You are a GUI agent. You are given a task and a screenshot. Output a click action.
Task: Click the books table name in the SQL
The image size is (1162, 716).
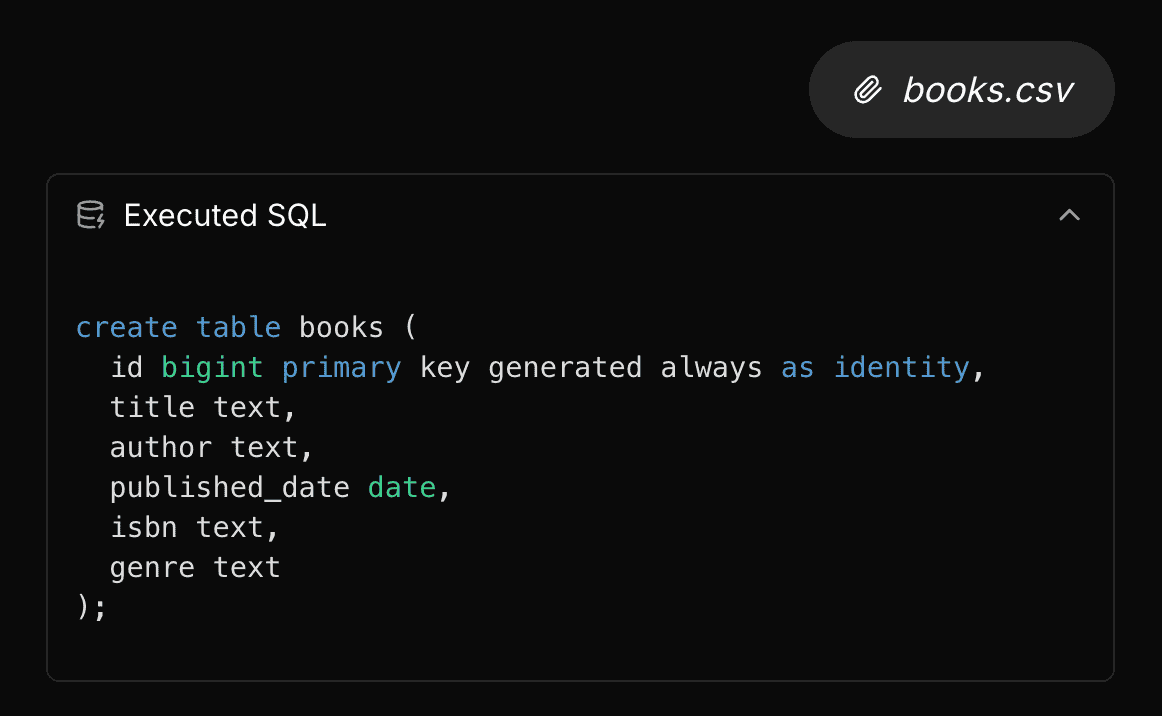[x=340, y=326]
